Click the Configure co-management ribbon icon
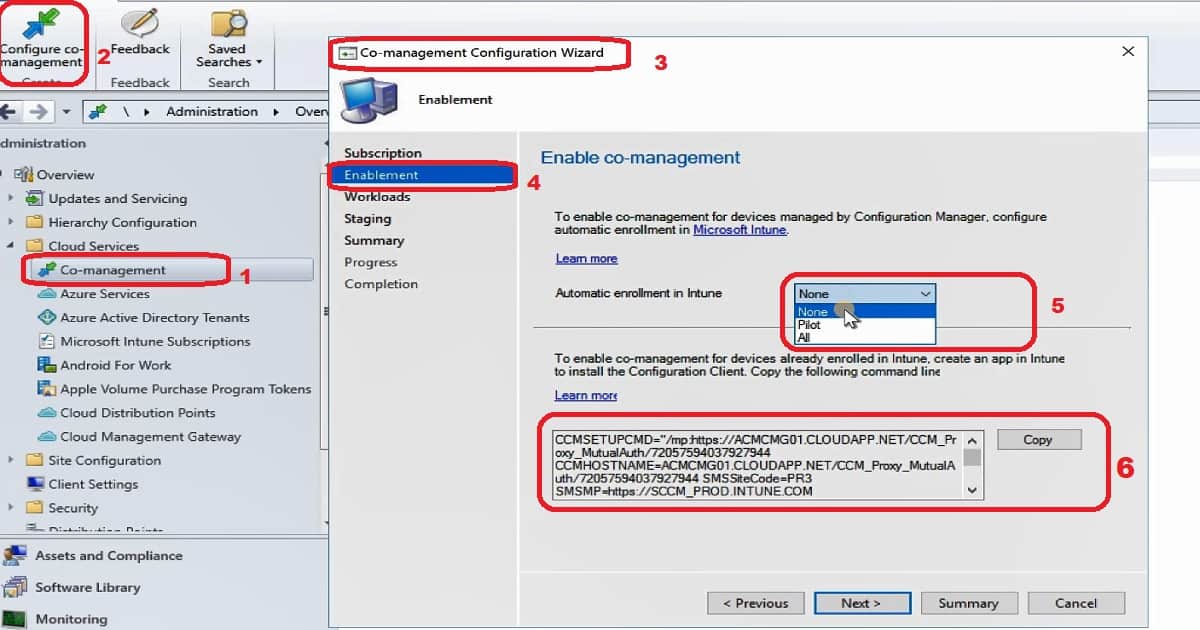 pyautogui.click(x=41, y=22)
